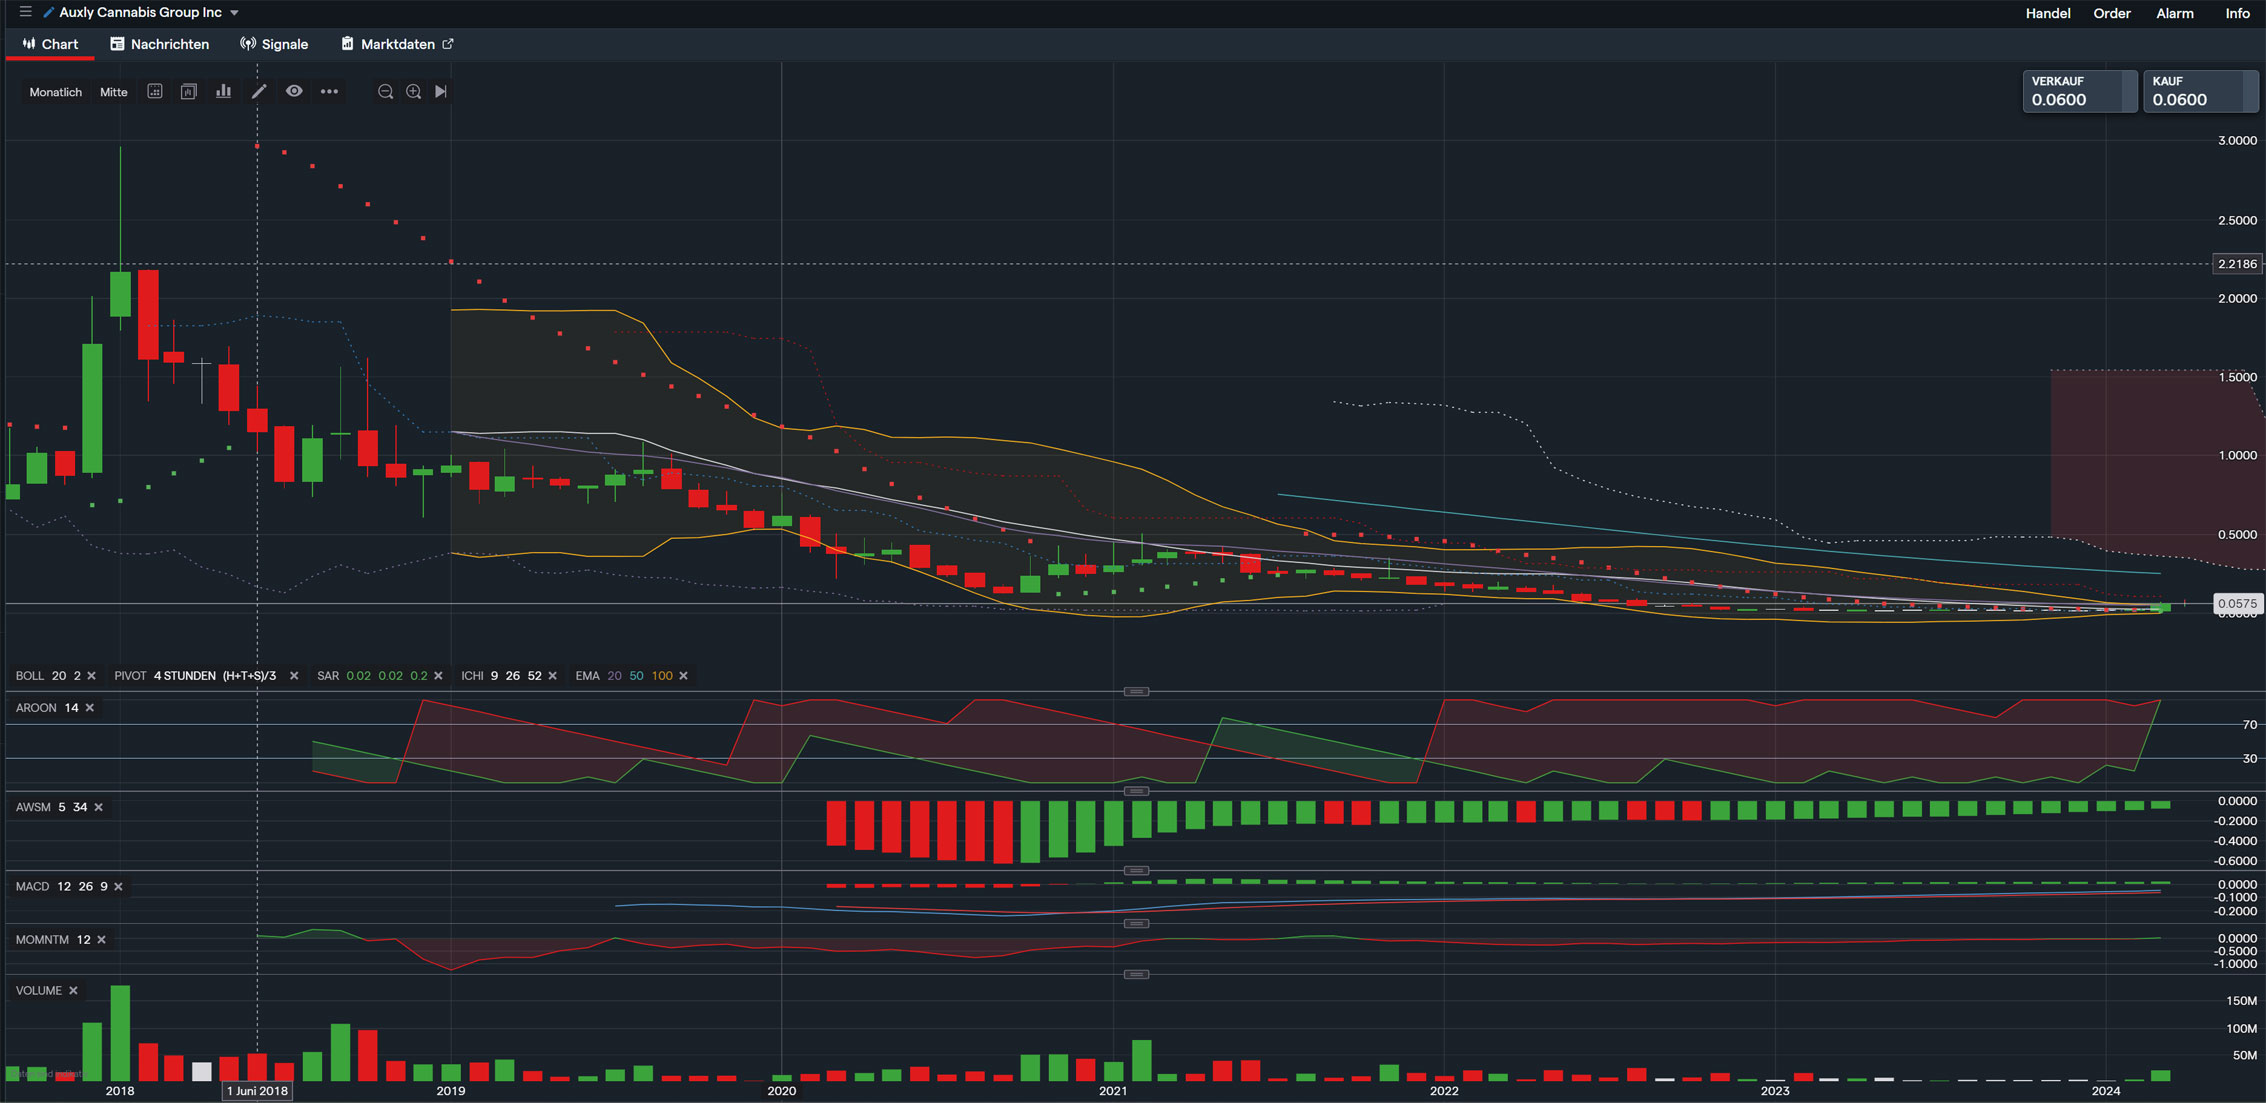Jump to latest candle with skip icon
Viewport: 2266px width, 1103px height.
[441, 92]
